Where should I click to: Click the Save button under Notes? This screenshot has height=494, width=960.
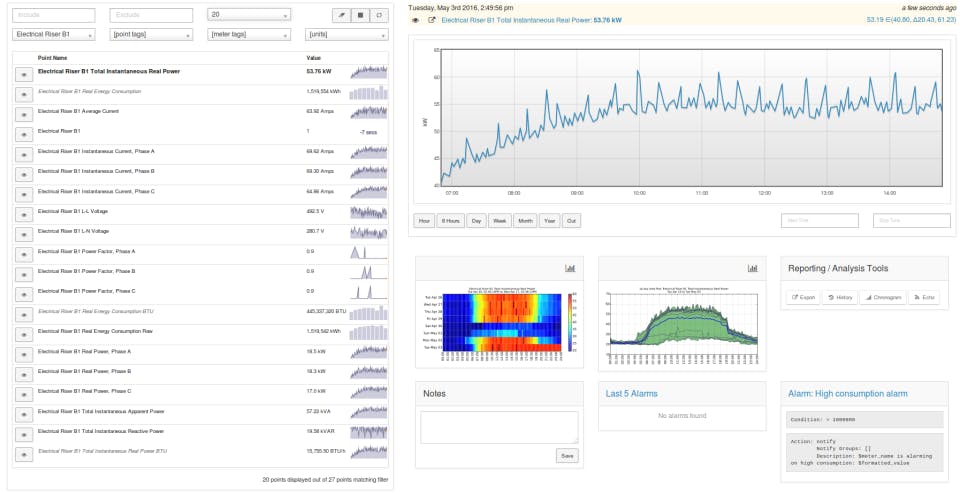point(567,456)
